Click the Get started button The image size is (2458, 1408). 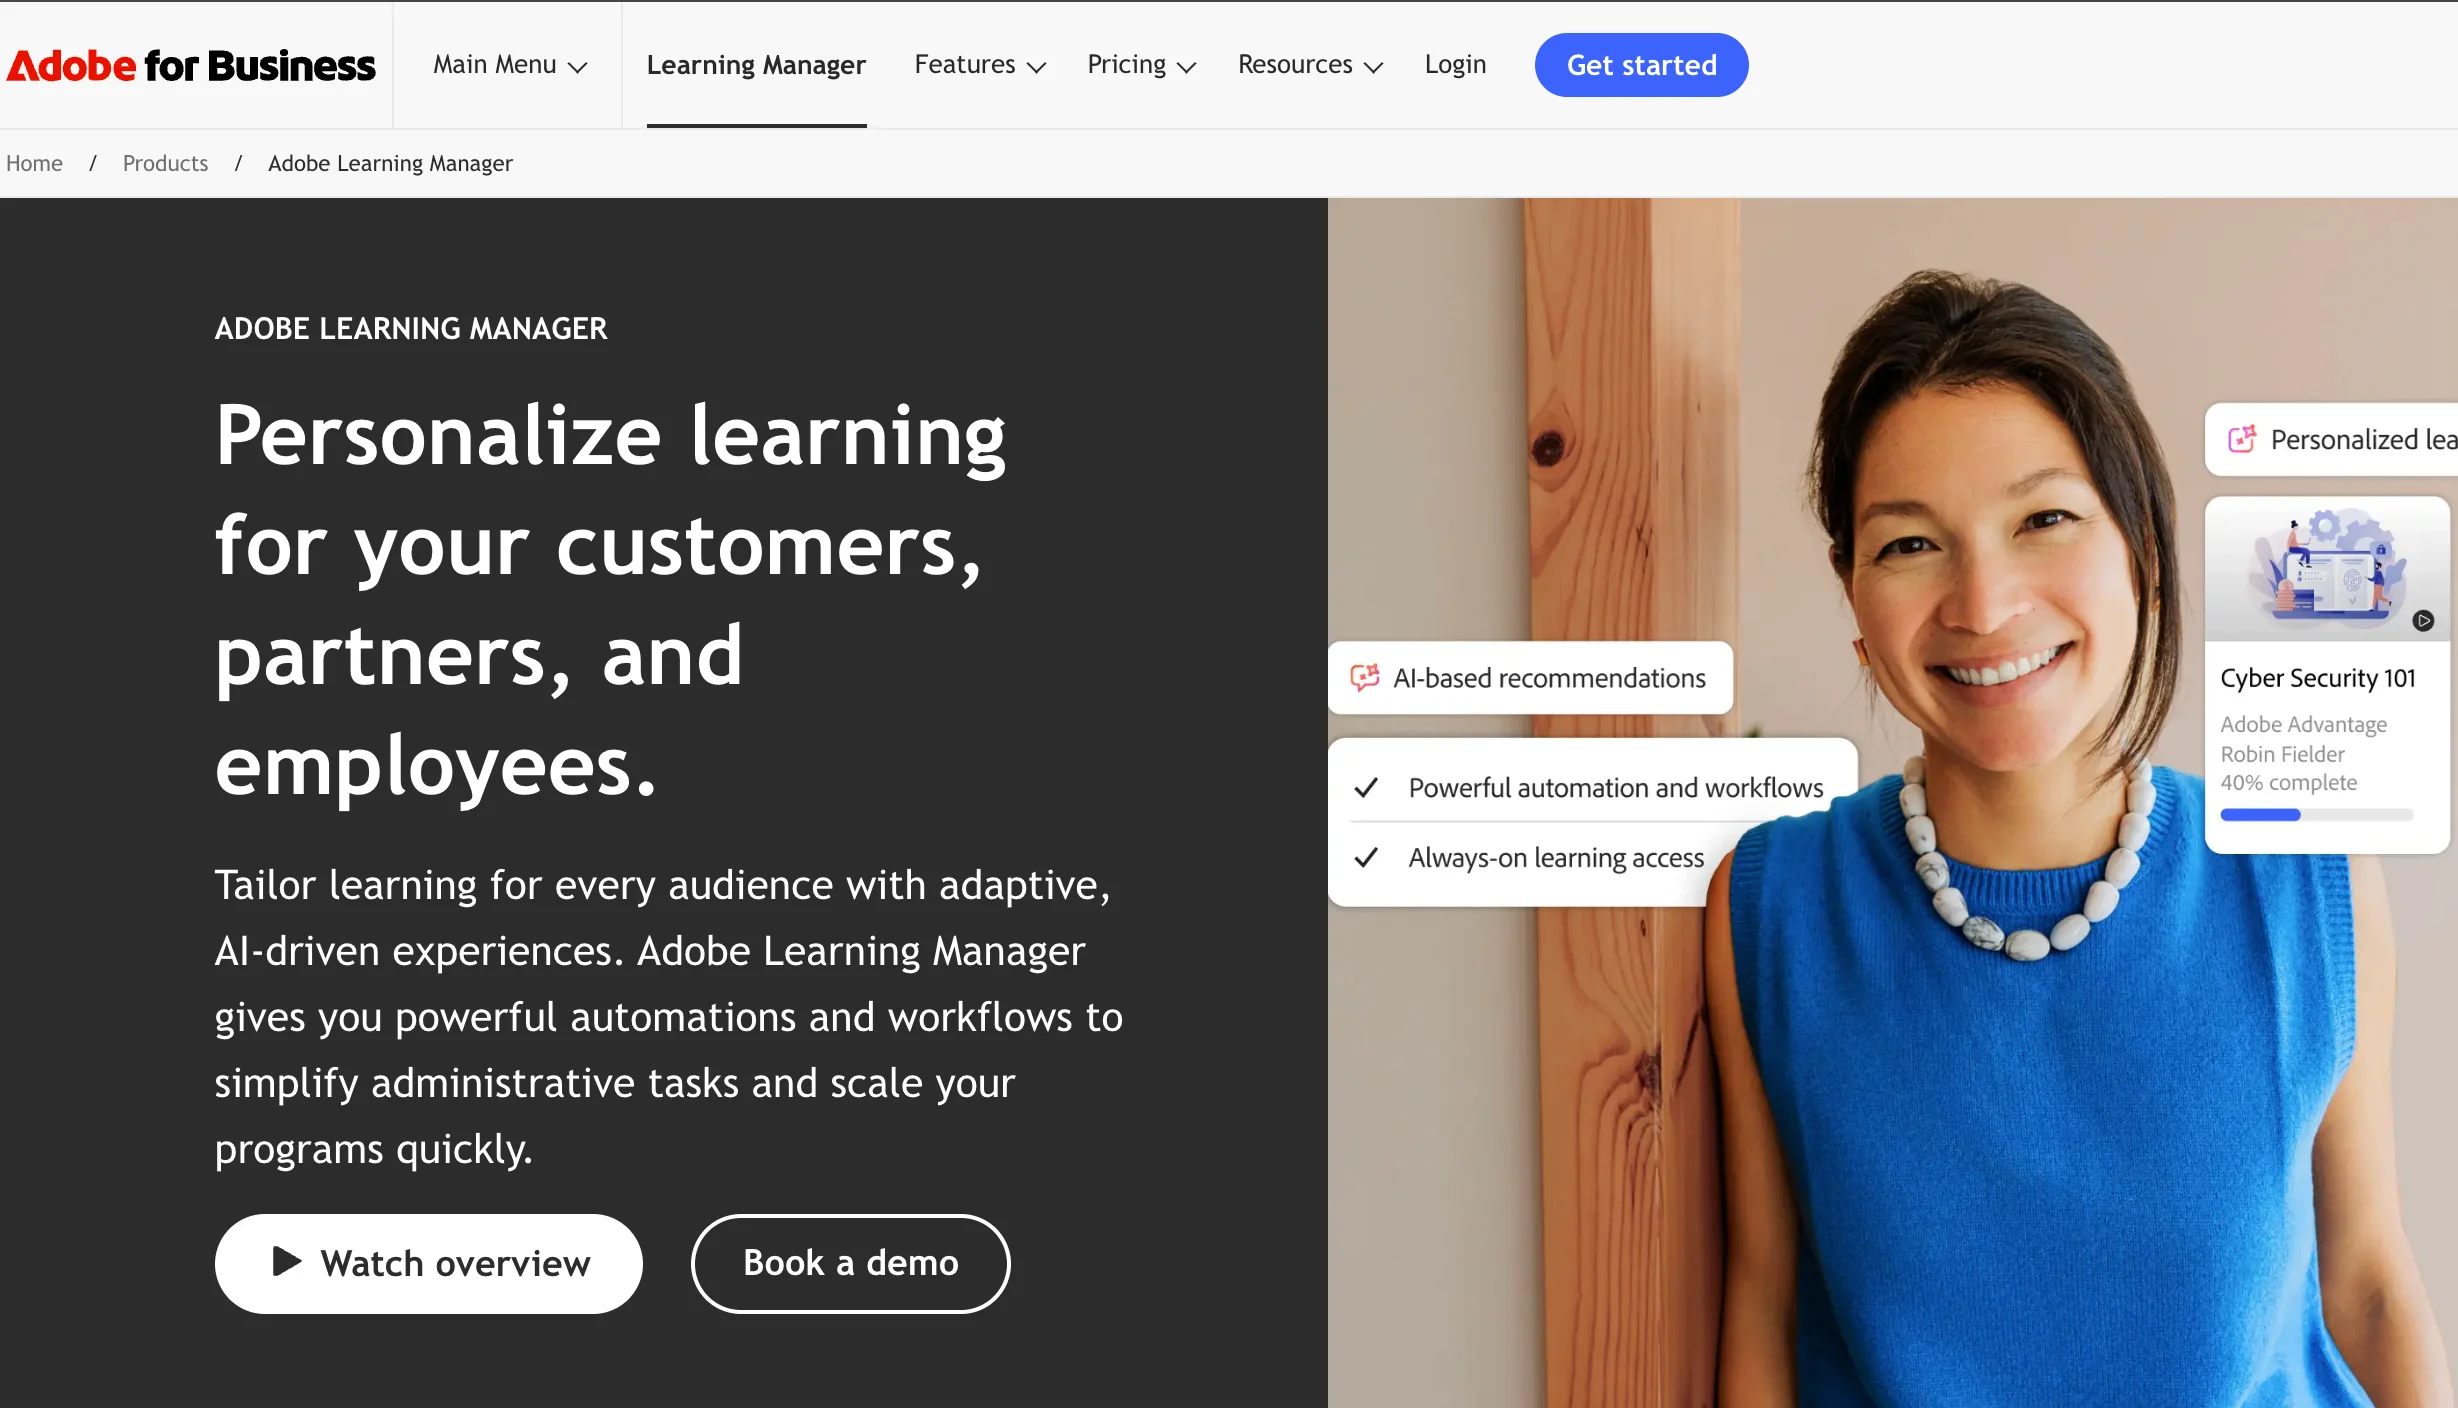click(x=1641, y=65)
